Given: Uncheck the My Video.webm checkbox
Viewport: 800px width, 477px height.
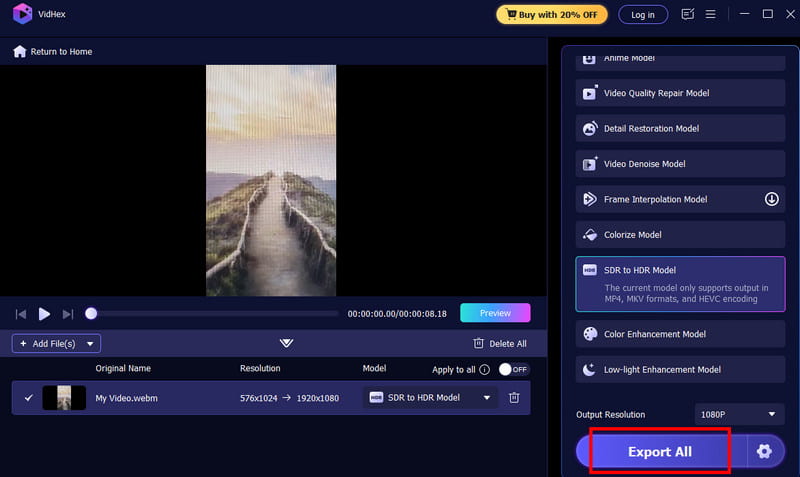Looking at the screenshot, I should (x=28, y=397).
